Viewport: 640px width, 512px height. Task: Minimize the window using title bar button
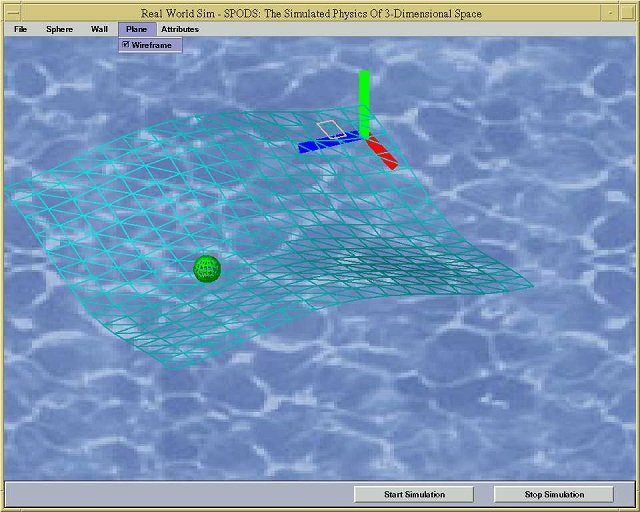click(x=610, y=13)
